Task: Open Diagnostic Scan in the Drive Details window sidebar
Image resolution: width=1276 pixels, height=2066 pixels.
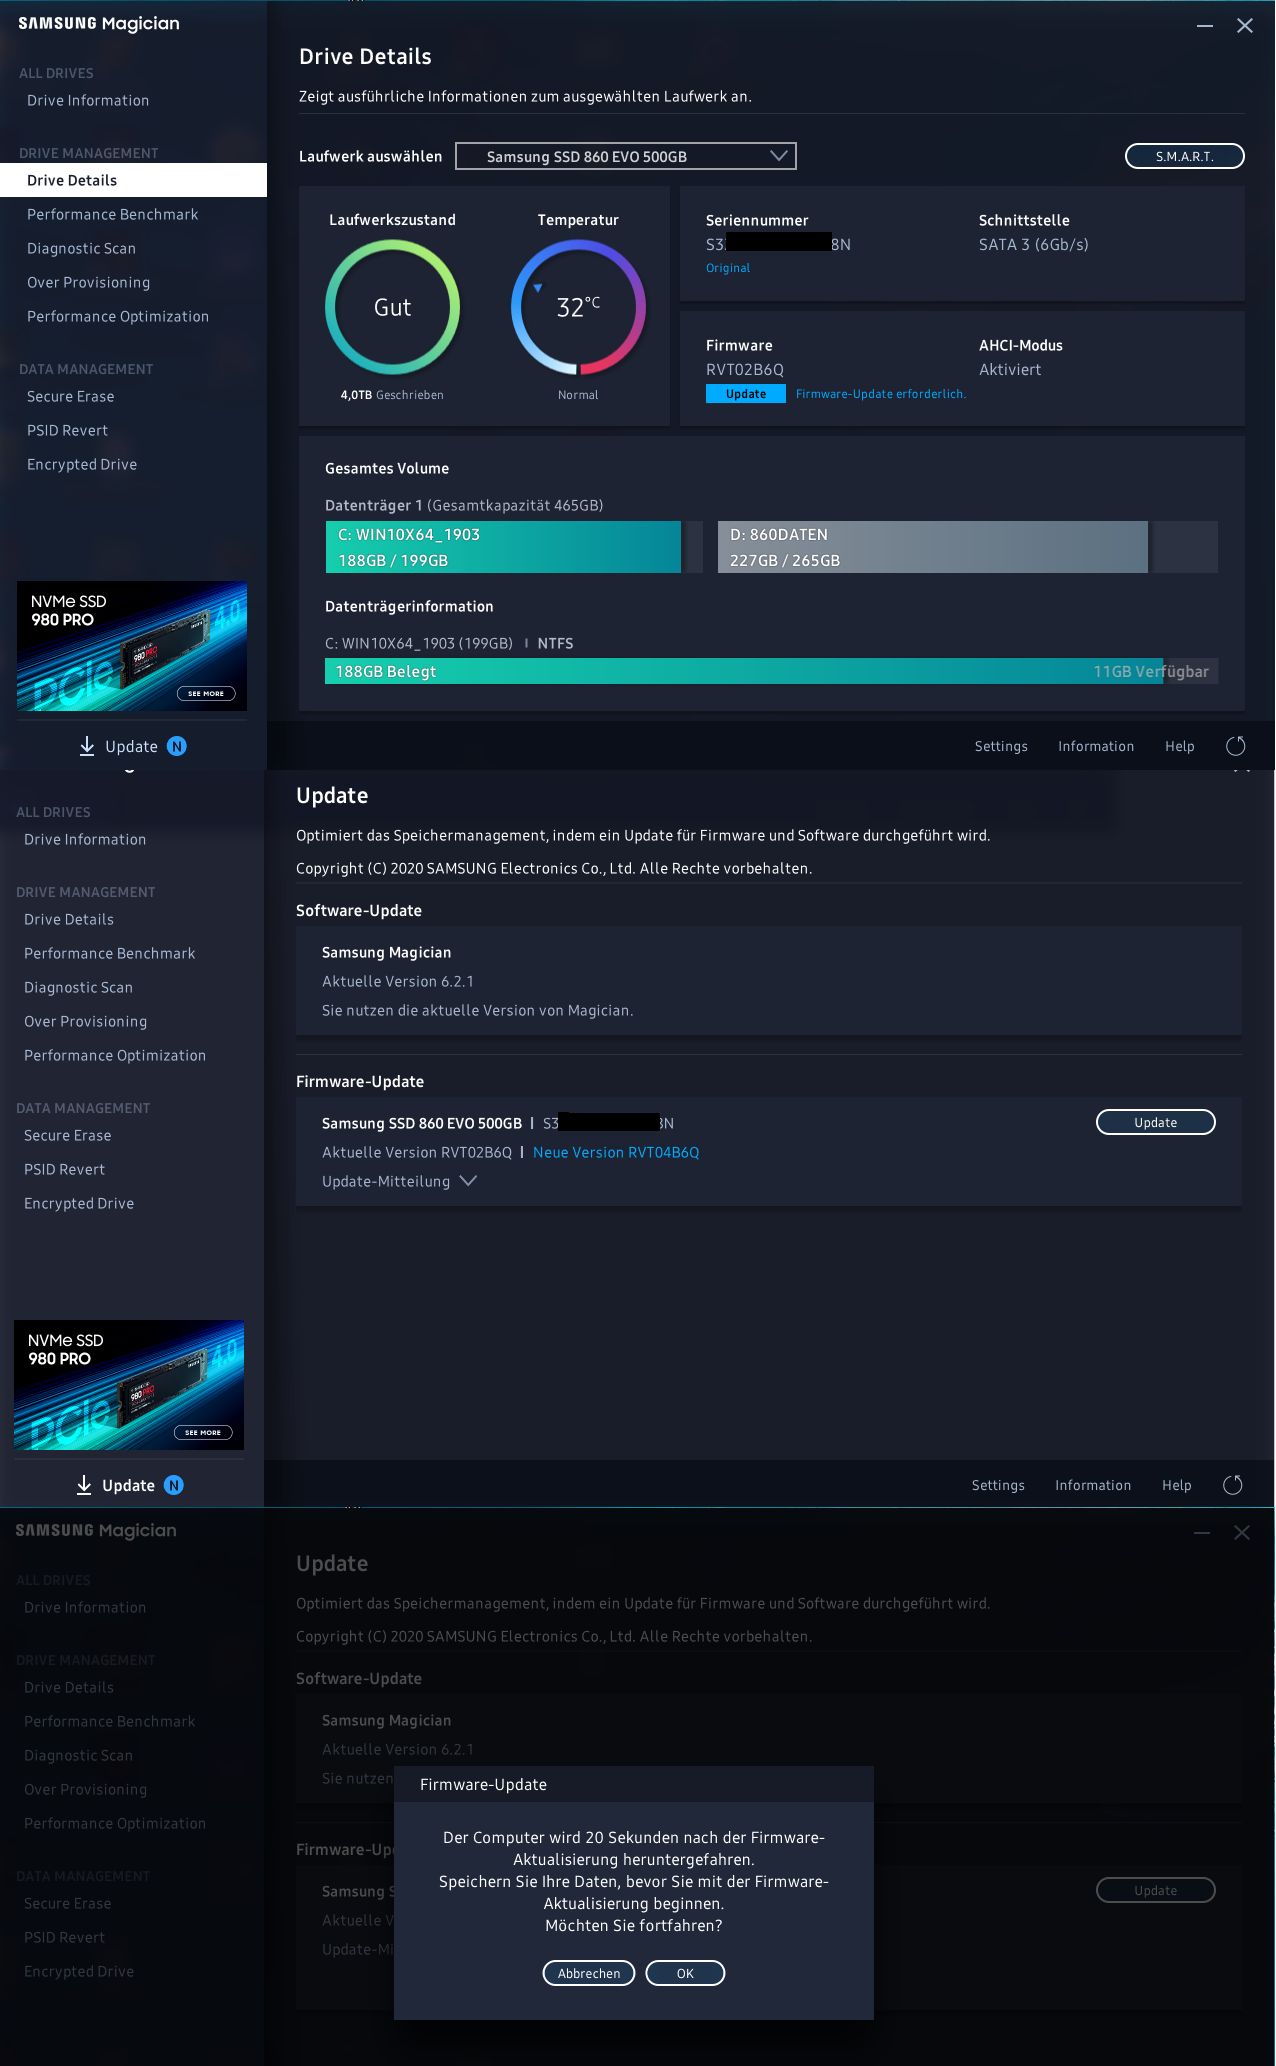Action: click(81, 248)
